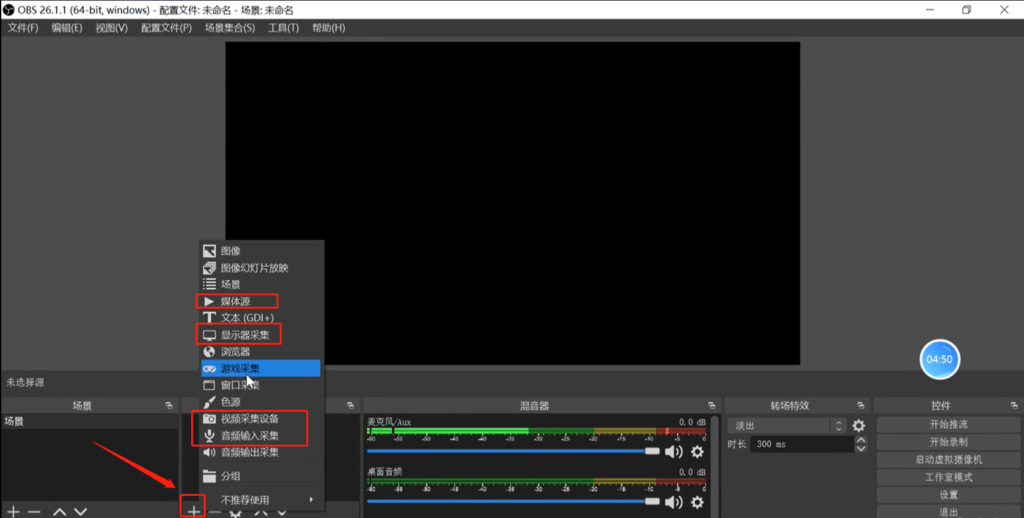Select 音频输出采集 audio output capture
The height and width of the screenshot is (518, 1024).
tap(261, 452)
